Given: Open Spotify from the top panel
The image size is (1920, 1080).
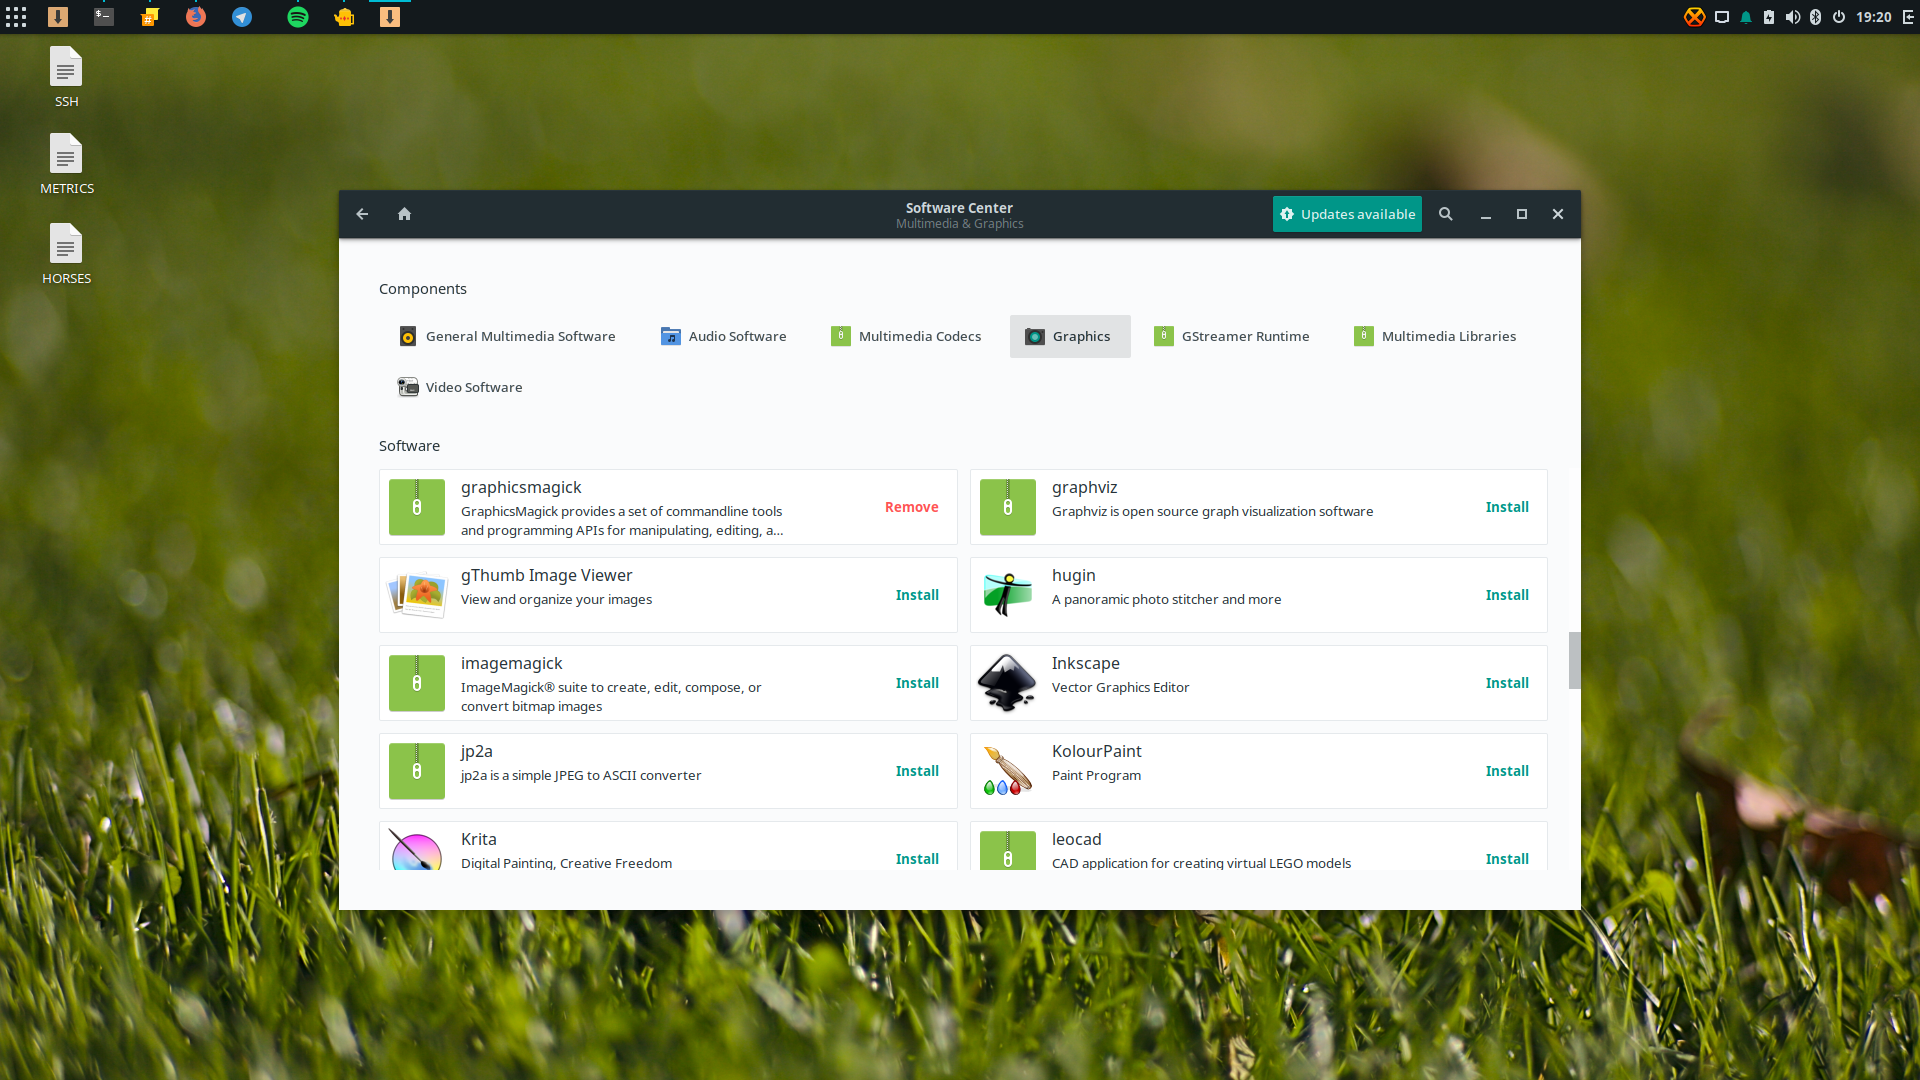Looking at the screenshot, I should tap(298, 17).
